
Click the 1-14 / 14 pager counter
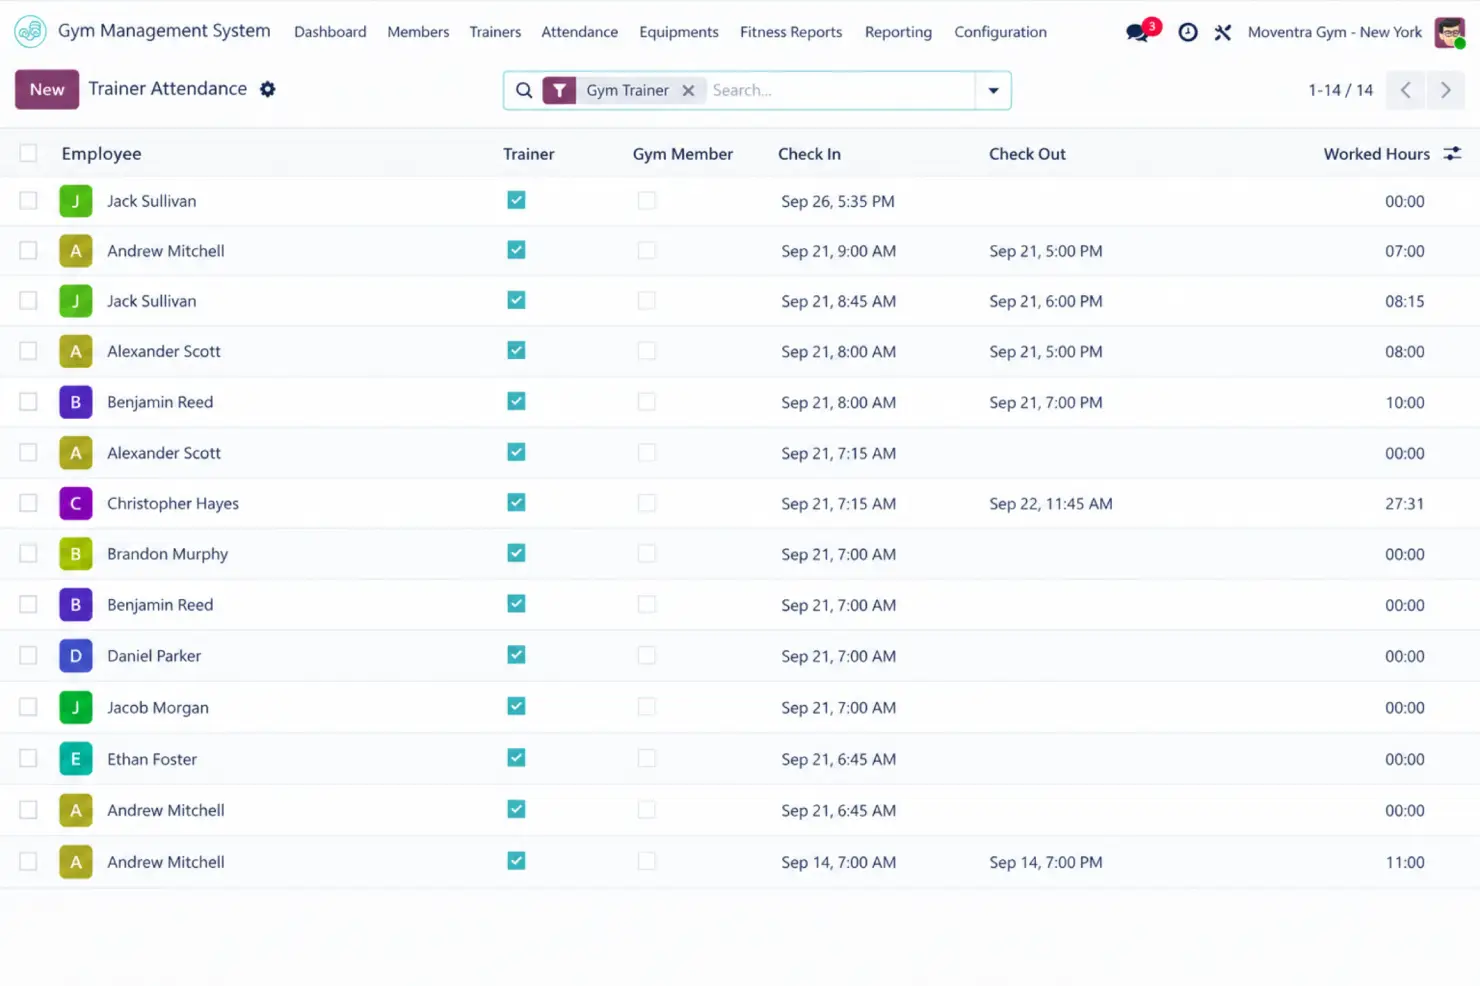click(x=1340, y=90)
